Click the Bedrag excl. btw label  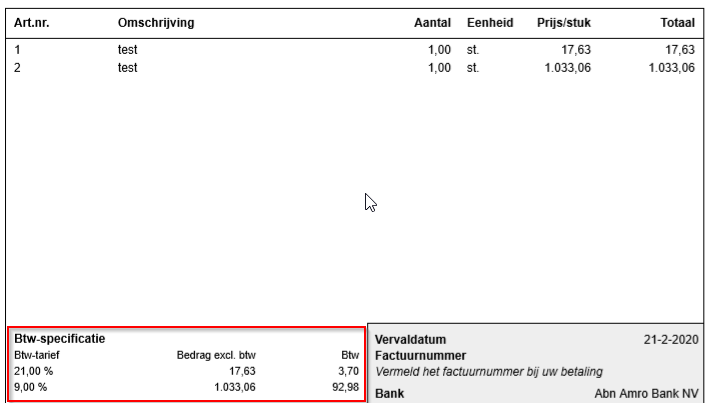tap(216, 355)
